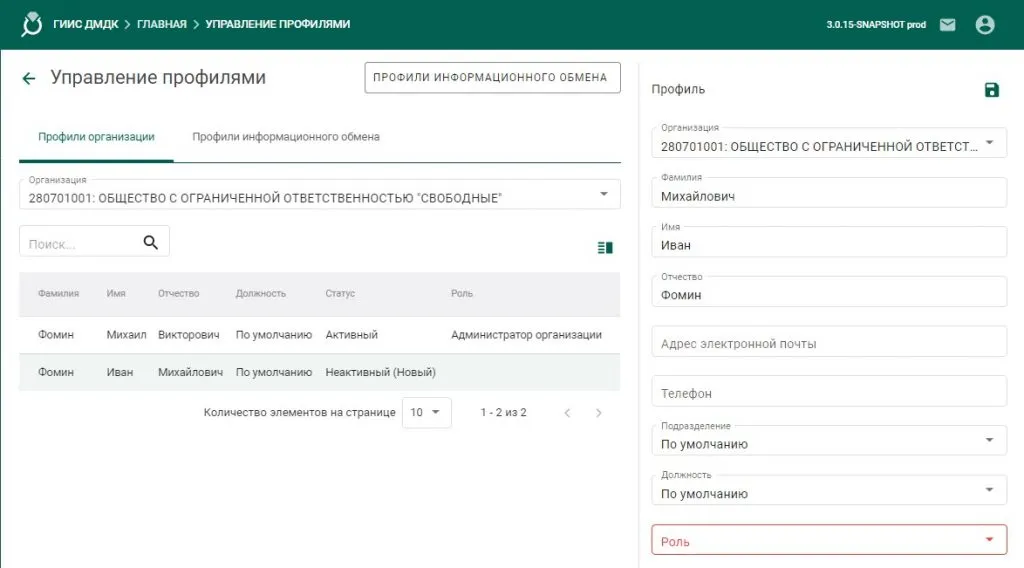Open the red Роль dropdown
This screenshot has height=568, width=1024.
pyautogui.click(x=829, y=540)
